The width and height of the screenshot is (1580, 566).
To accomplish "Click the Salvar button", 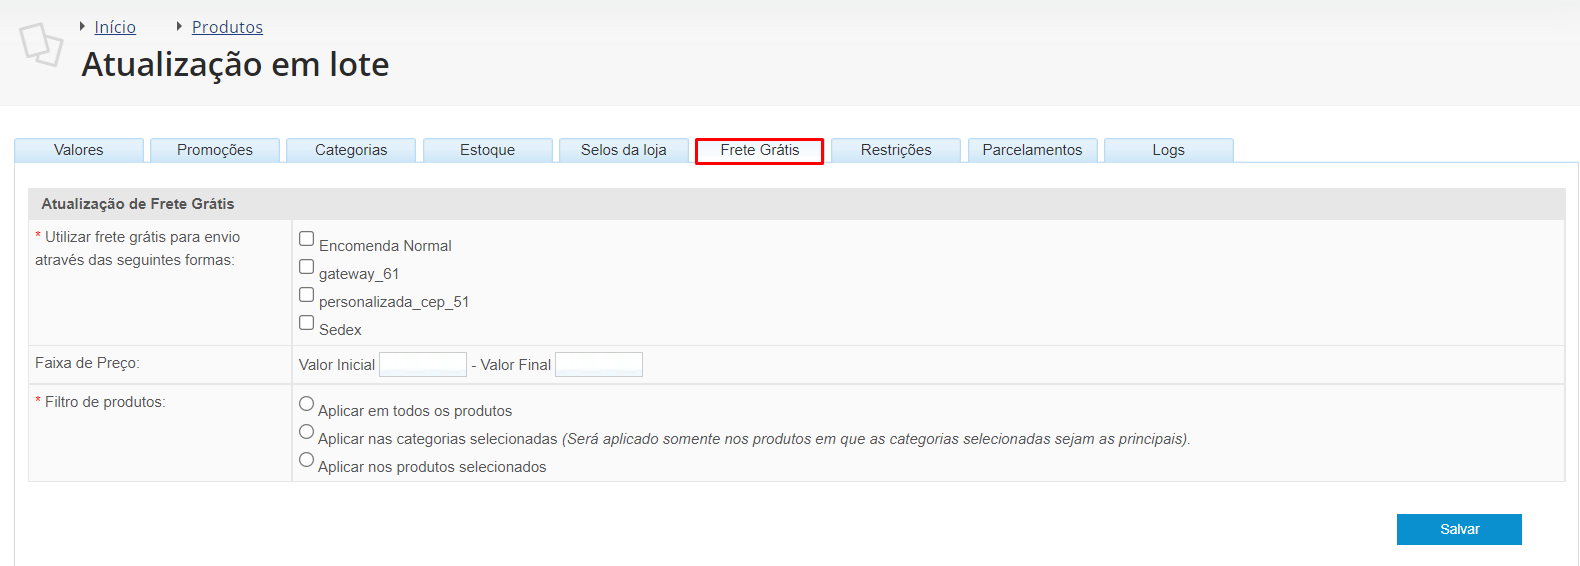I will (1459, 529).
